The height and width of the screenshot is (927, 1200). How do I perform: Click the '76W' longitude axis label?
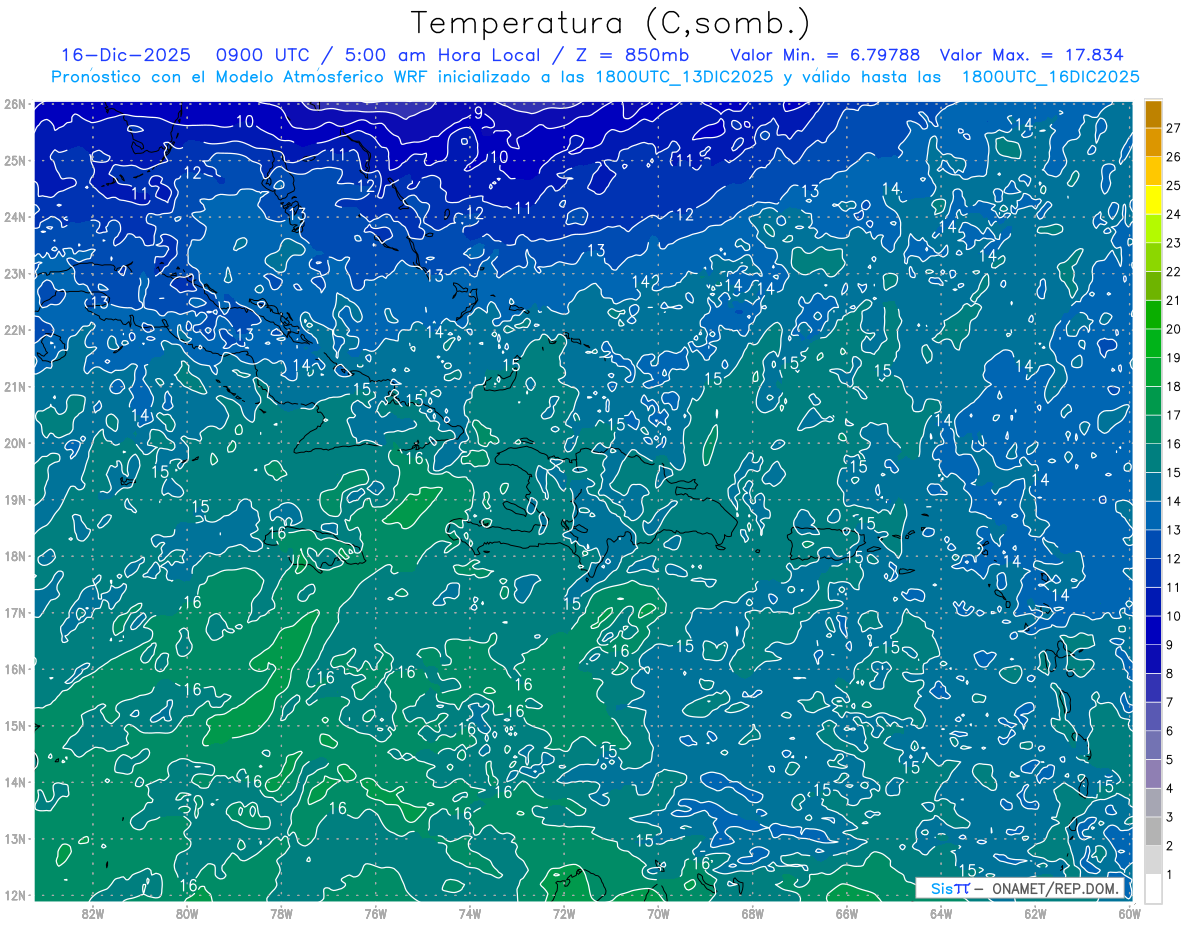point(375,913)
